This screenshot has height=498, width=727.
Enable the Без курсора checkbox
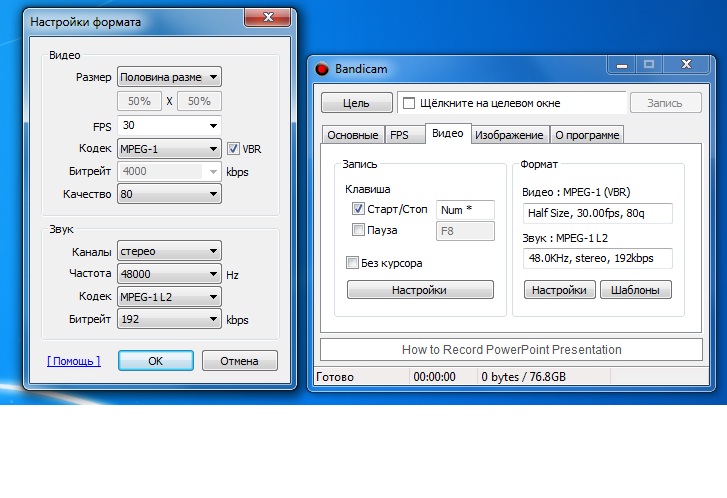352,262
